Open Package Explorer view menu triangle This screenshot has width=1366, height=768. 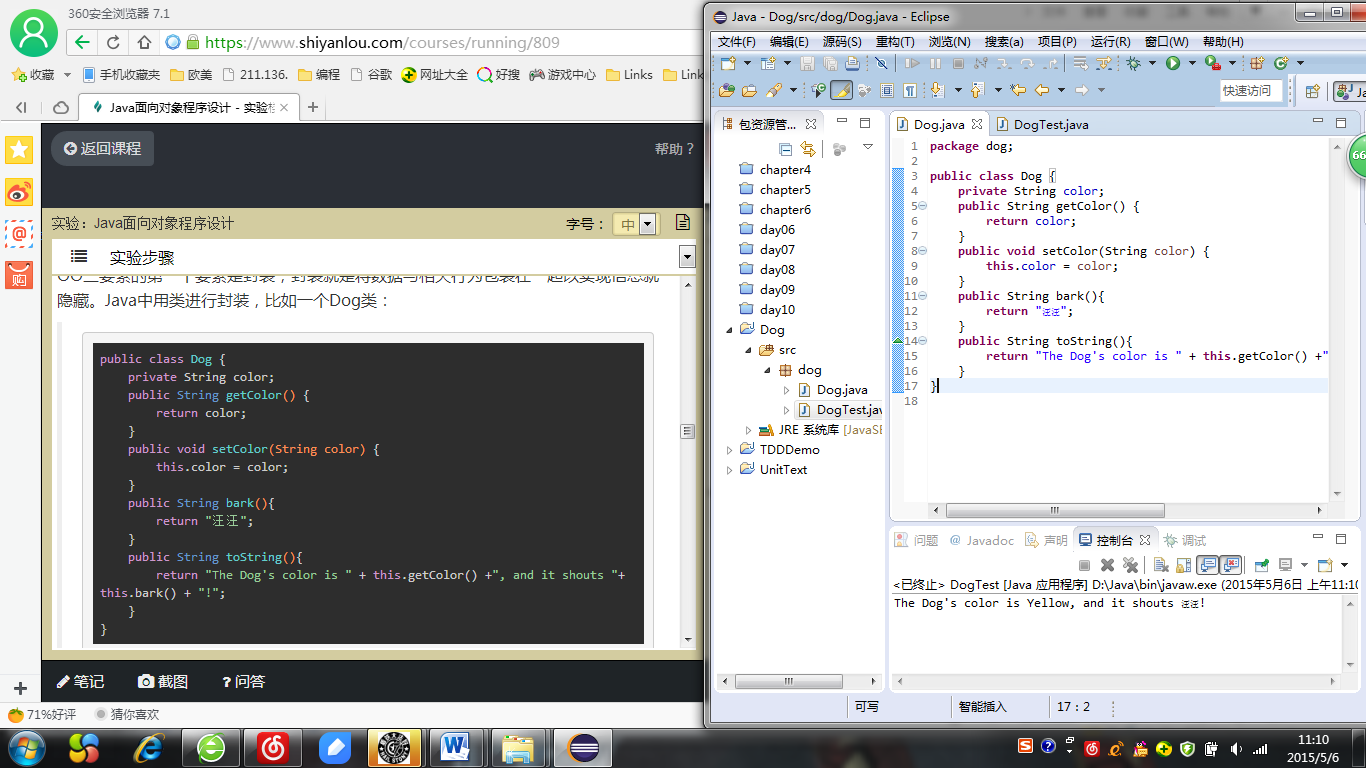(x=868, y=147)
